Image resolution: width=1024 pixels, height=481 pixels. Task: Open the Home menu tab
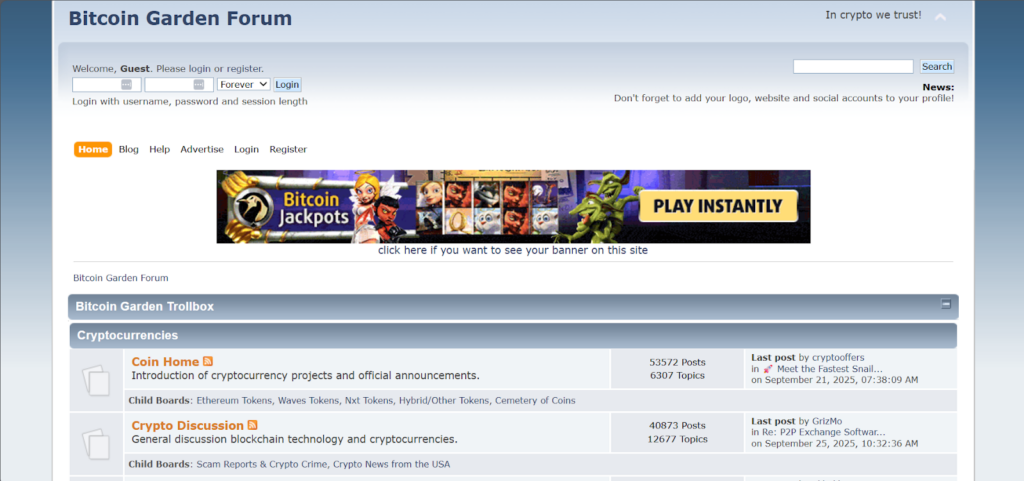[x=93, y=149]
